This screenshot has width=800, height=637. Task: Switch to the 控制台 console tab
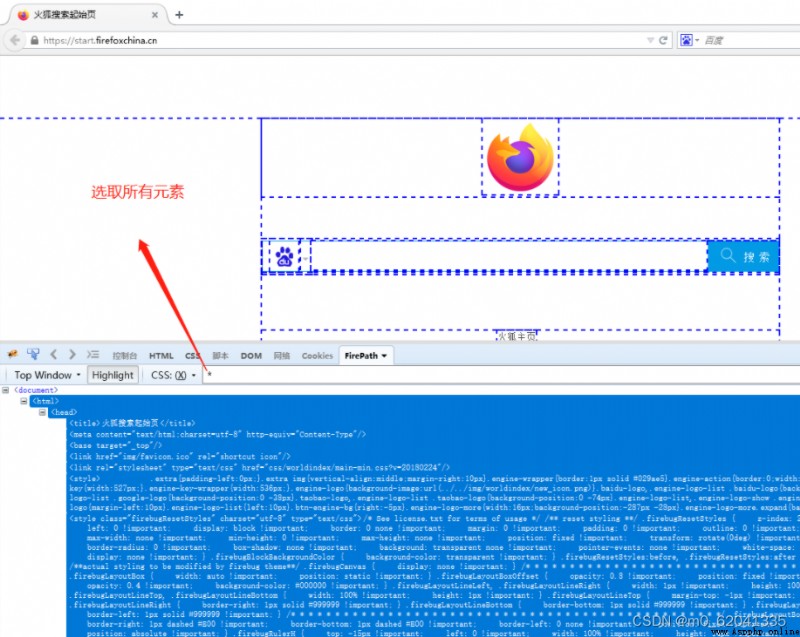tap(124, 355)
